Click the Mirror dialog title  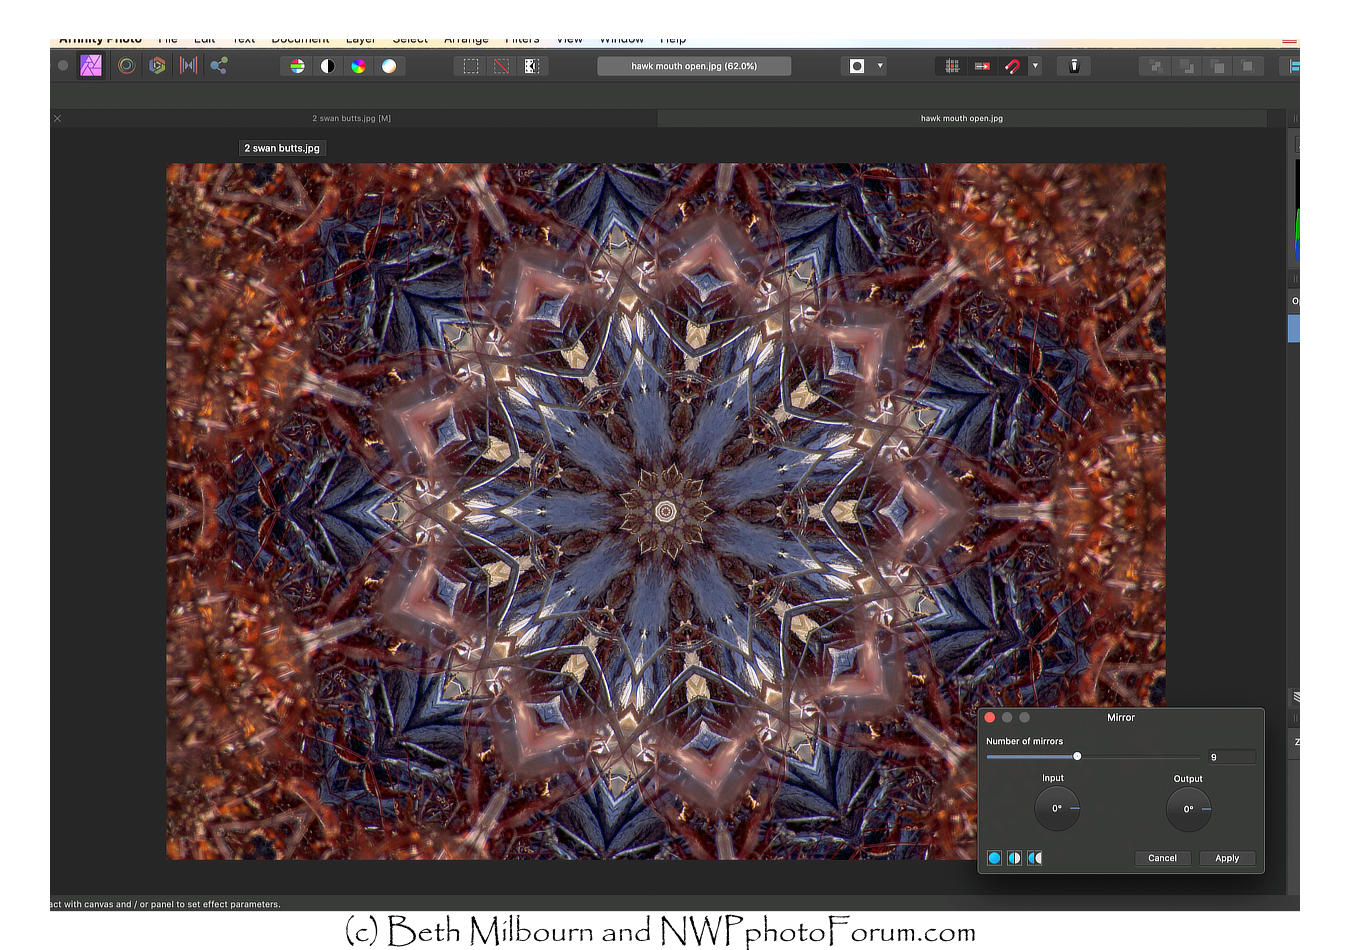click(1121, 717)
